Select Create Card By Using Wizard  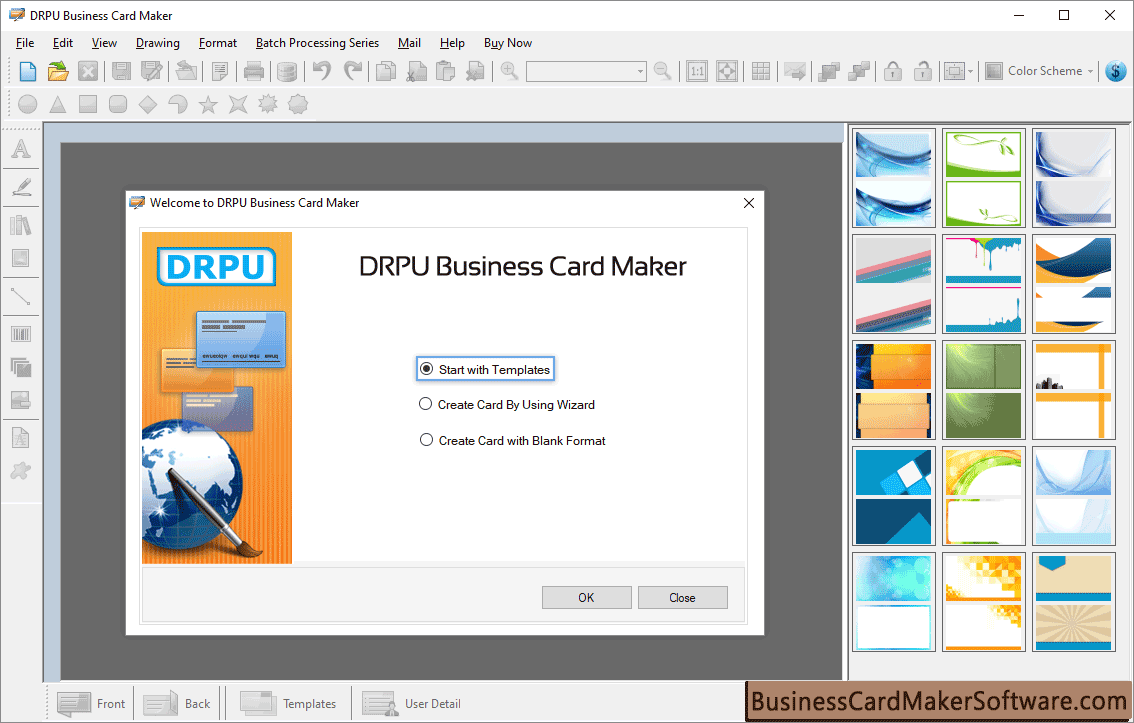pos(507,405)
